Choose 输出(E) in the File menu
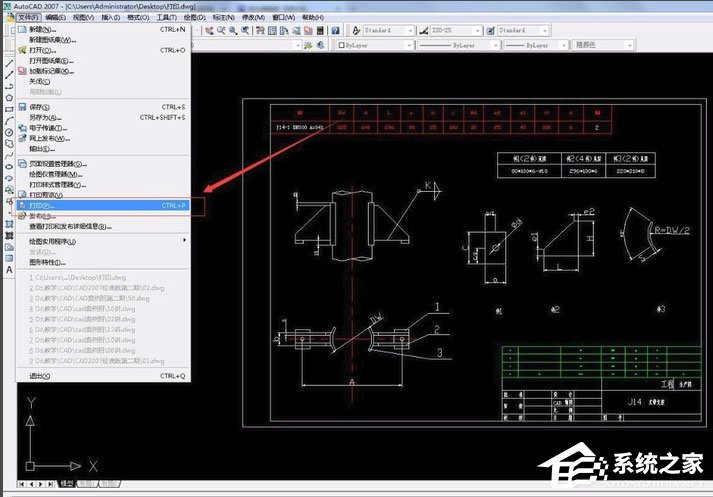 click(103, 149)
